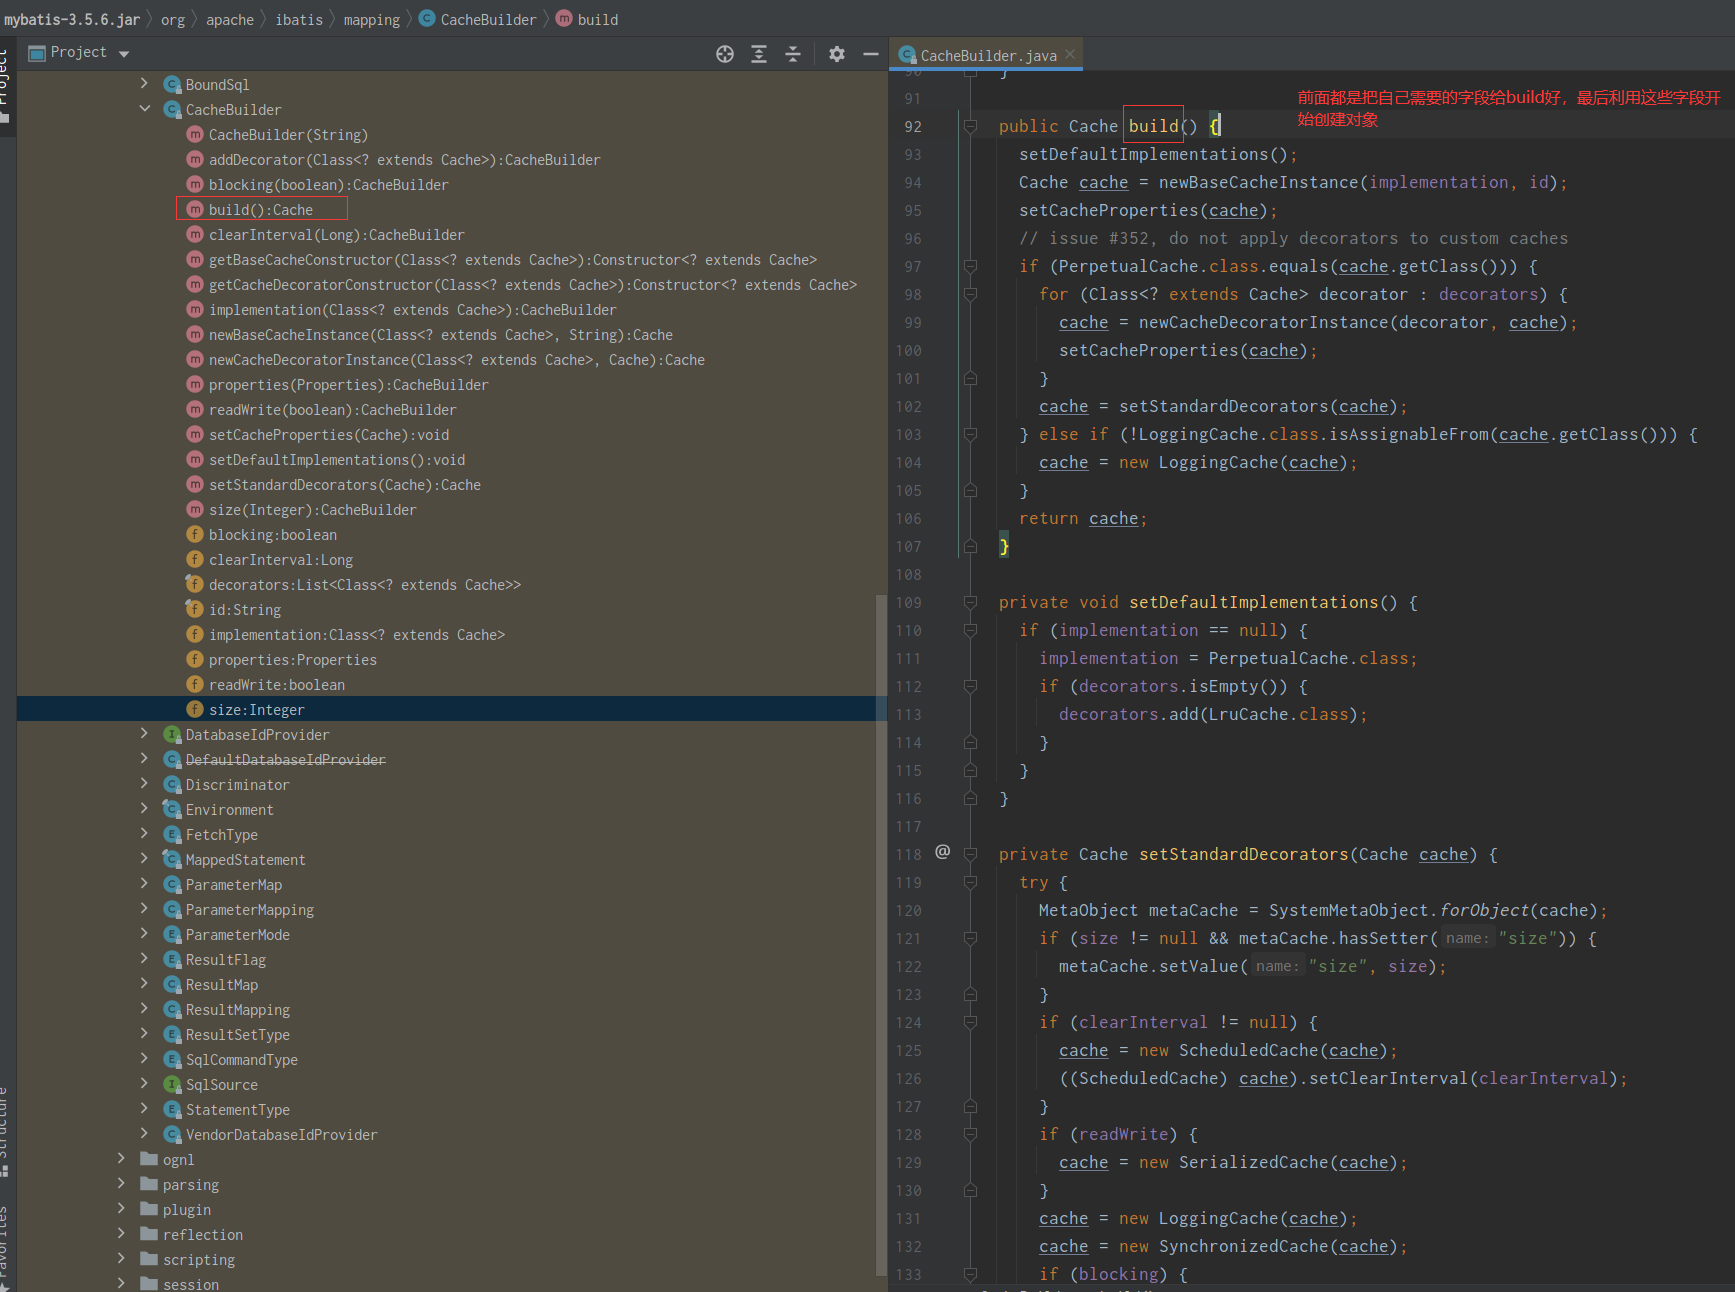1735x1292 pixels.
Task: Collapse the CacheBuilder node in the tree
Action: click(x=145, y=109)
